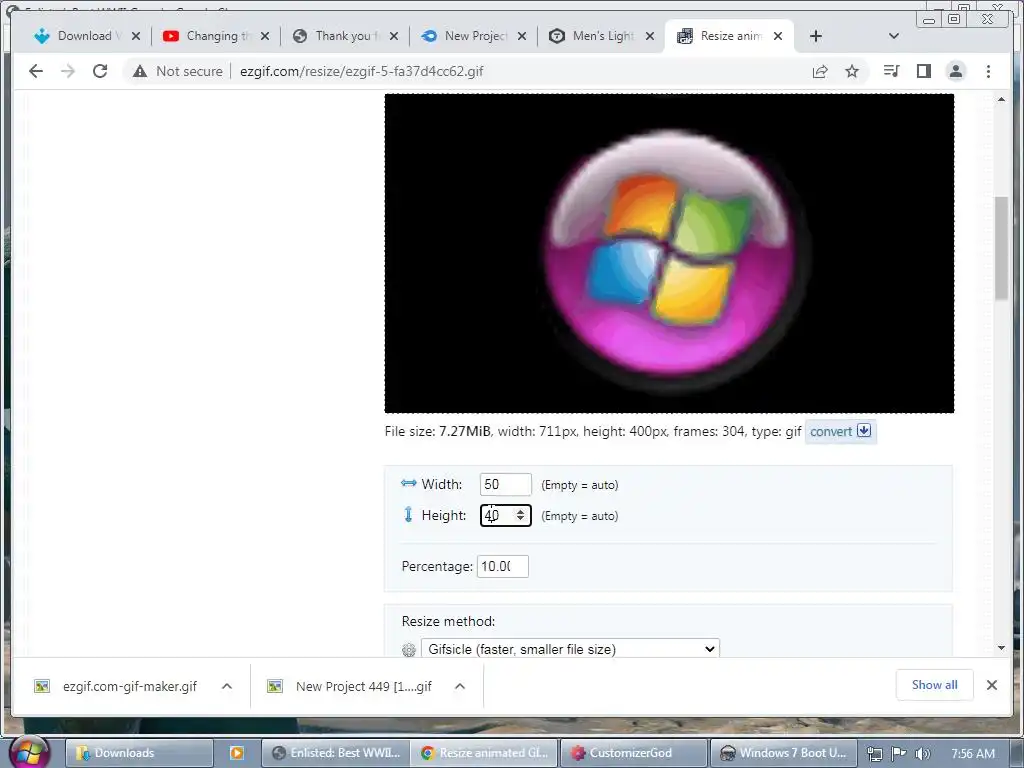The width and height of the screenshot is (1024, 768).
Task: Open the Chrome three-dot menu
Action: (988, 71)
